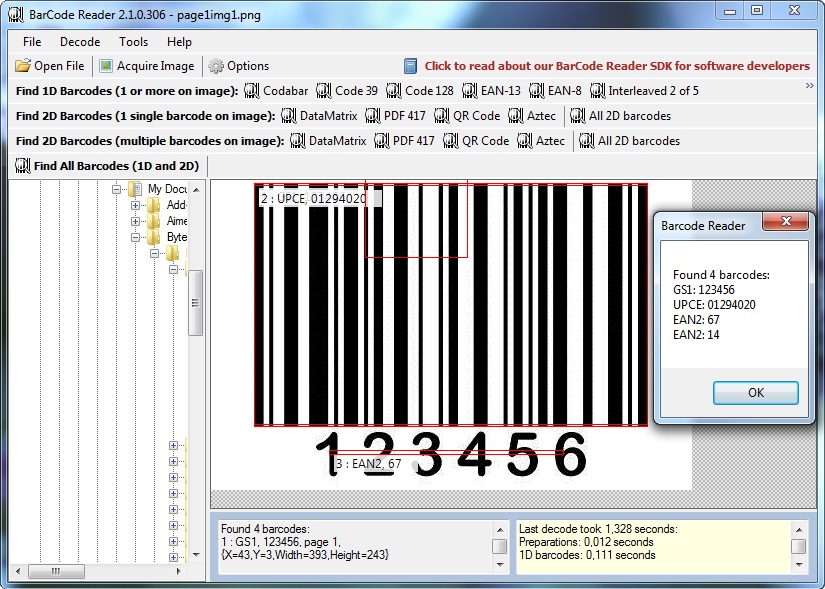Click folder tree scroll down arrow

pyautogui.click(x=196, y=554)
